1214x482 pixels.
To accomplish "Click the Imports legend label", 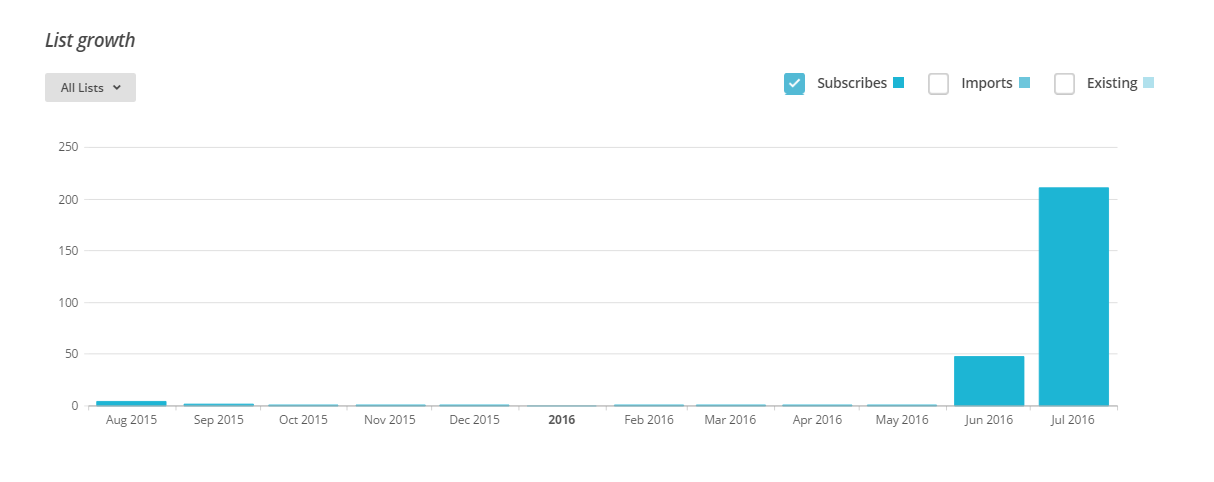I will (987, 83).
